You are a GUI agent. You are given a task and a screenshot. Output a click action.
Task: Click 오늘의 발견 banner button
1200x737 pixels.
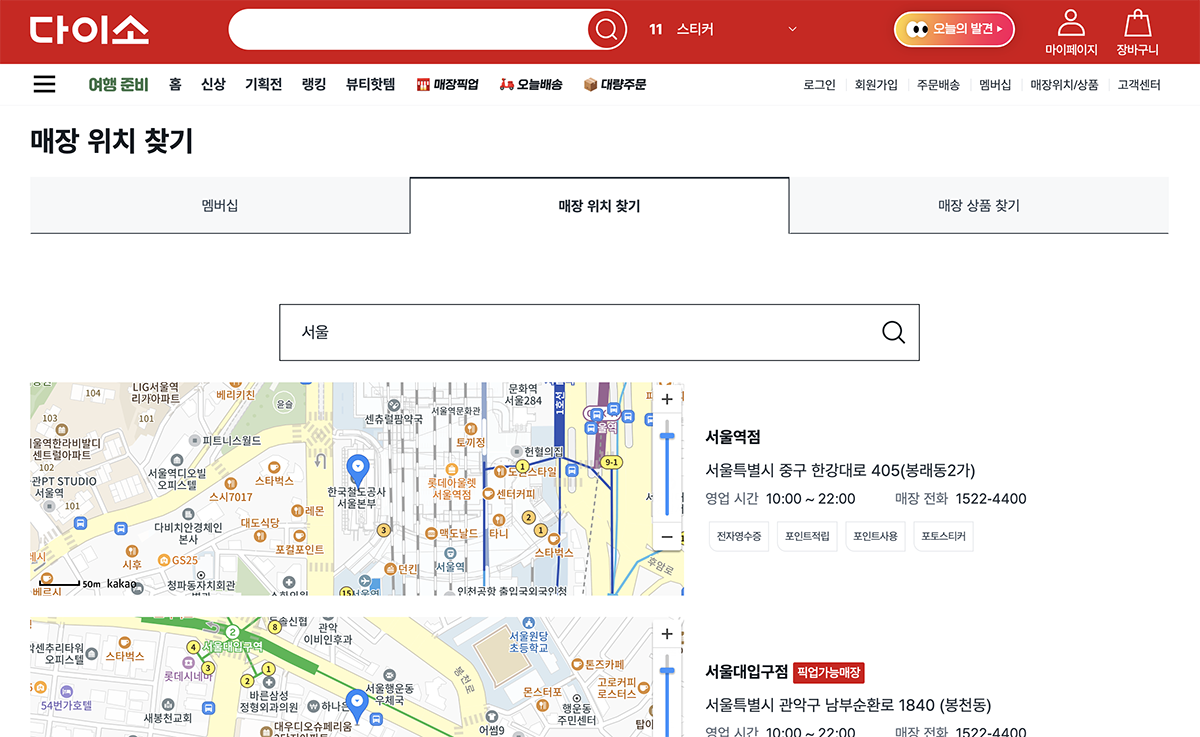(954, 29)
